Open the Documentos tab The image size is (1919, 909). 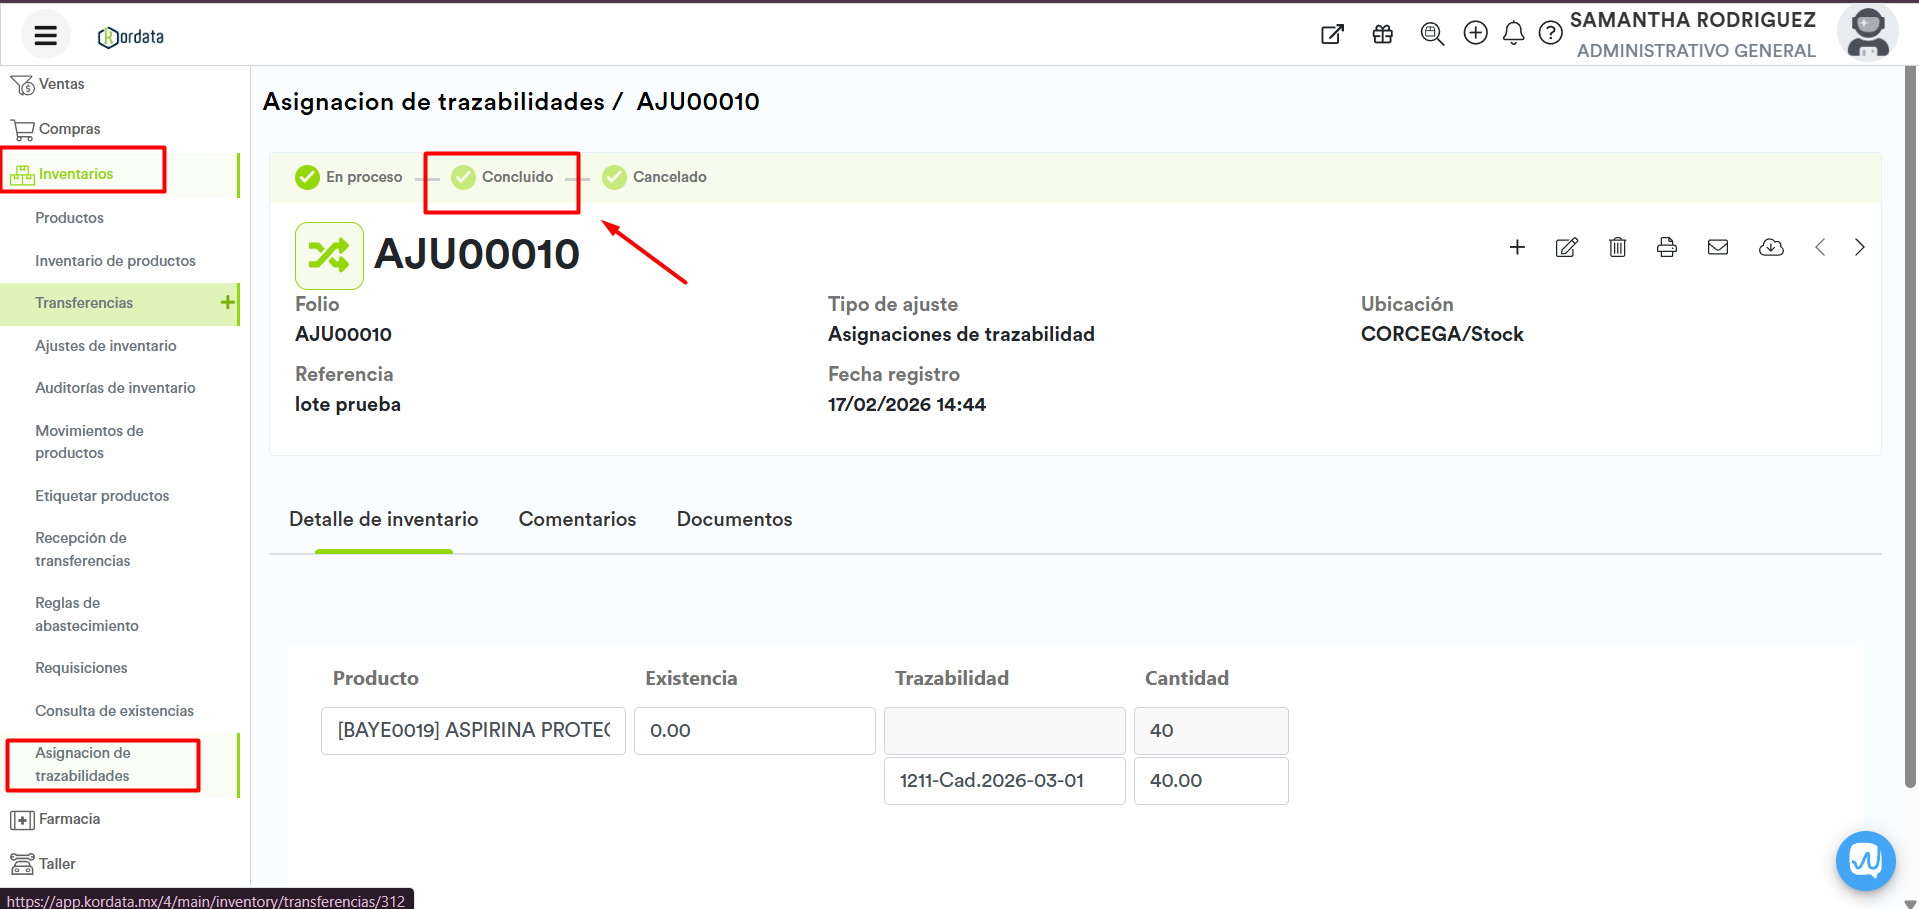(734, 519)
